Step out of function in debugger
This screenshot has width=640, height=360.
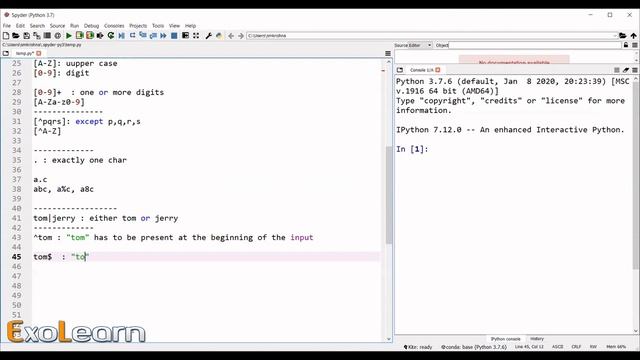[153, 36]
